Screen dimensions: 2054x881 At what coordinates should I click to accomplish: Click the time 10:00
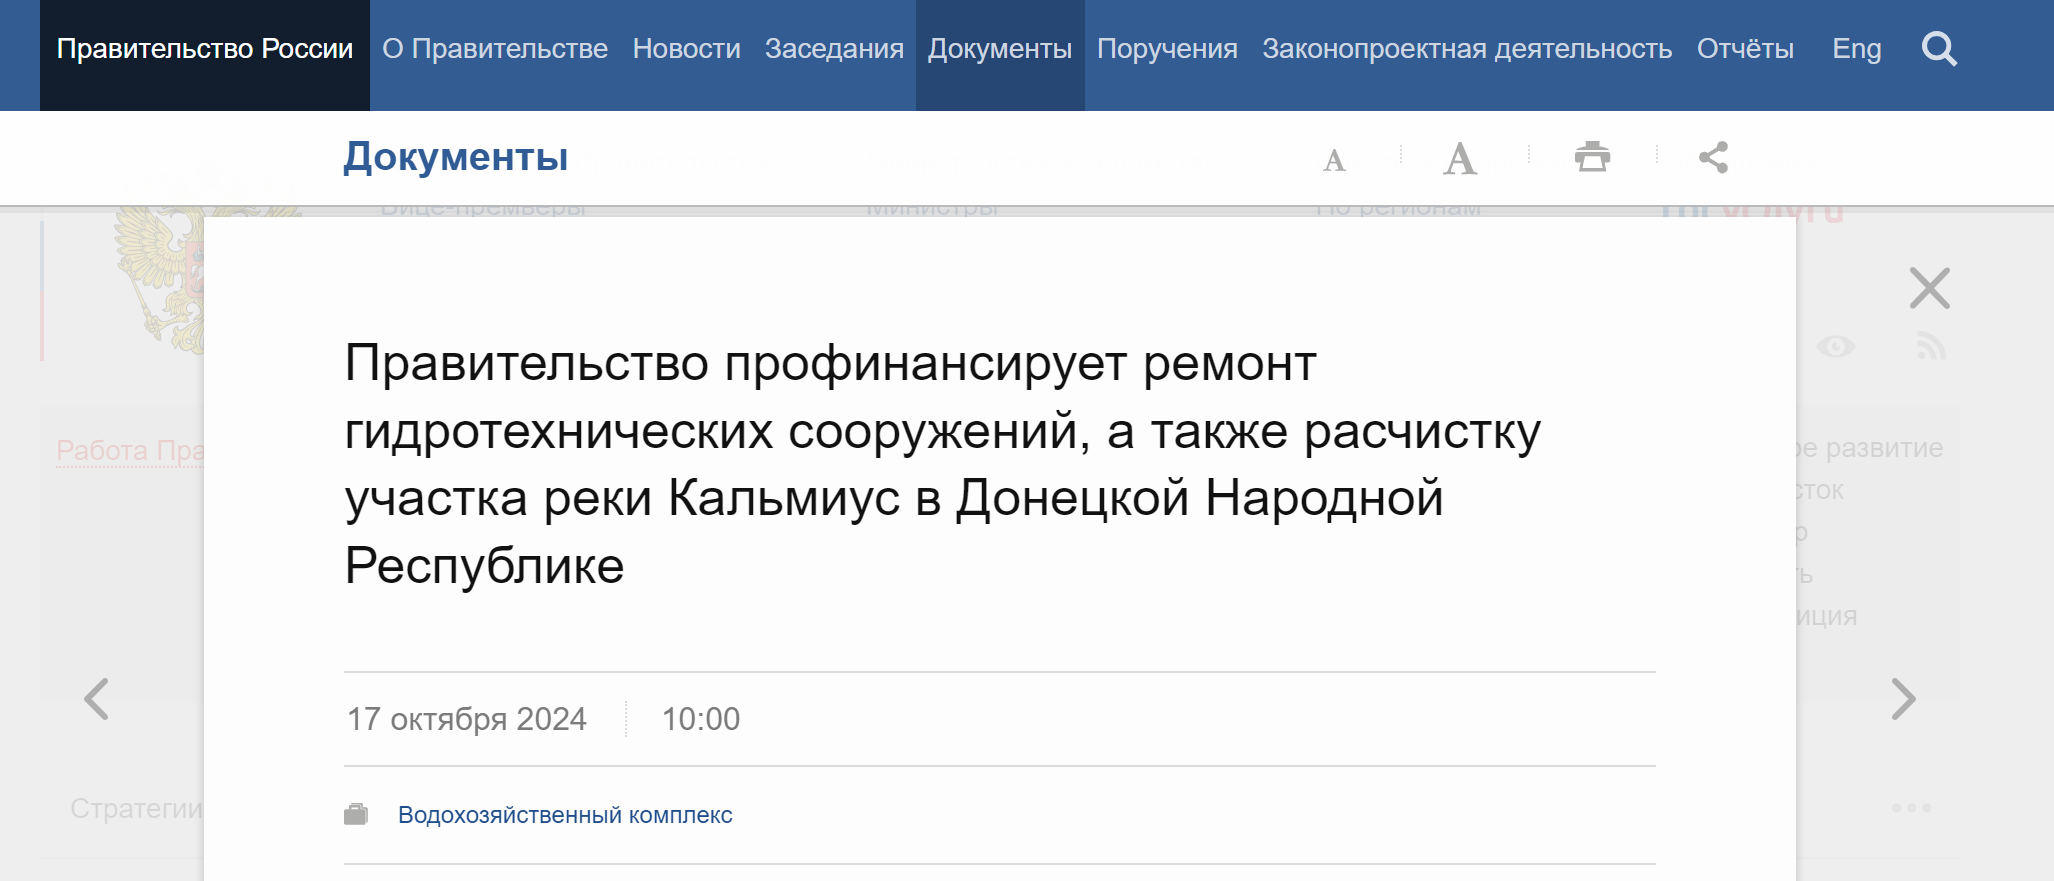701,719
